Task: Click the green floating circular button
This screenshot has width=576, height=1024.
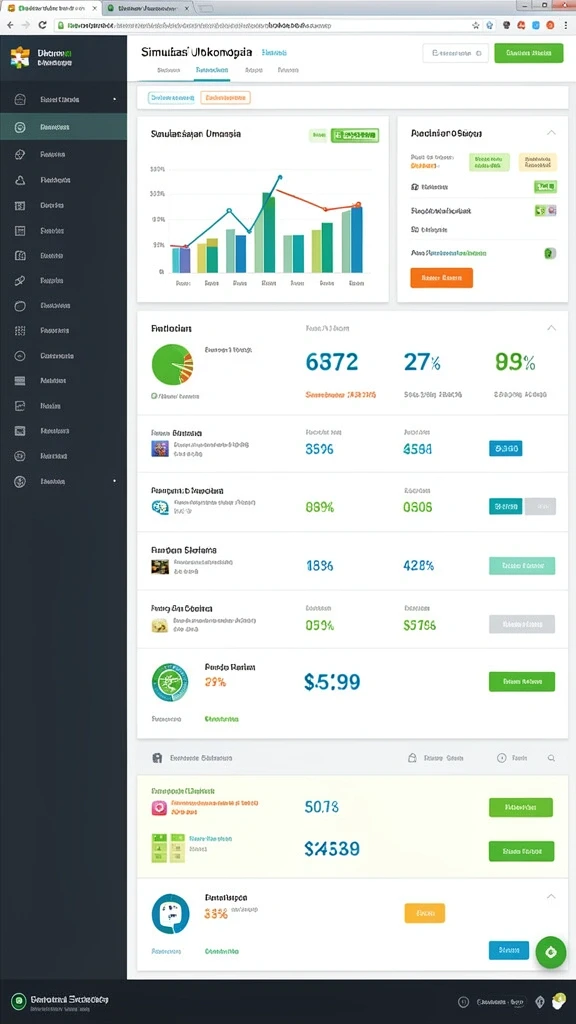Action: pyautogui.click(x=551, y=952)
